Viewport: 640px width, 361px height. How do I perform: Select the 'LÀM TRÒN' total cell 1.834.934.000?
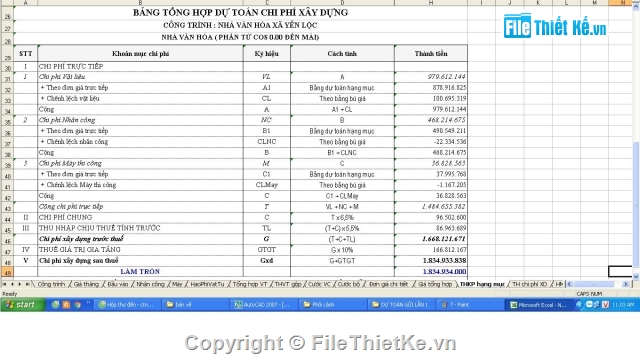click(431, 272)
